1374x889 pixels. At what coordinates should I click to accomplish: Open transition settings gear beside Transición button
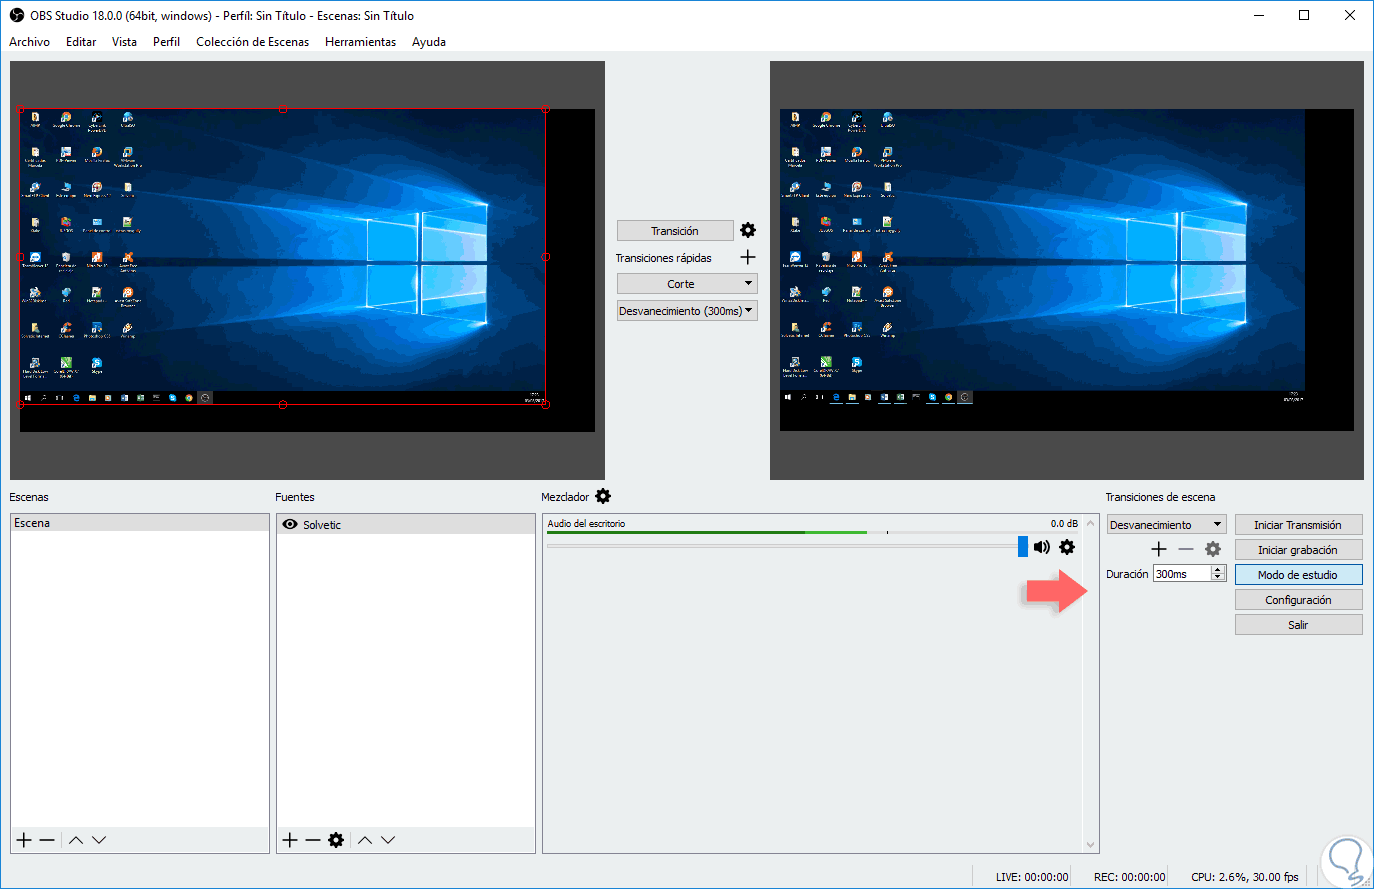(748, 231)
